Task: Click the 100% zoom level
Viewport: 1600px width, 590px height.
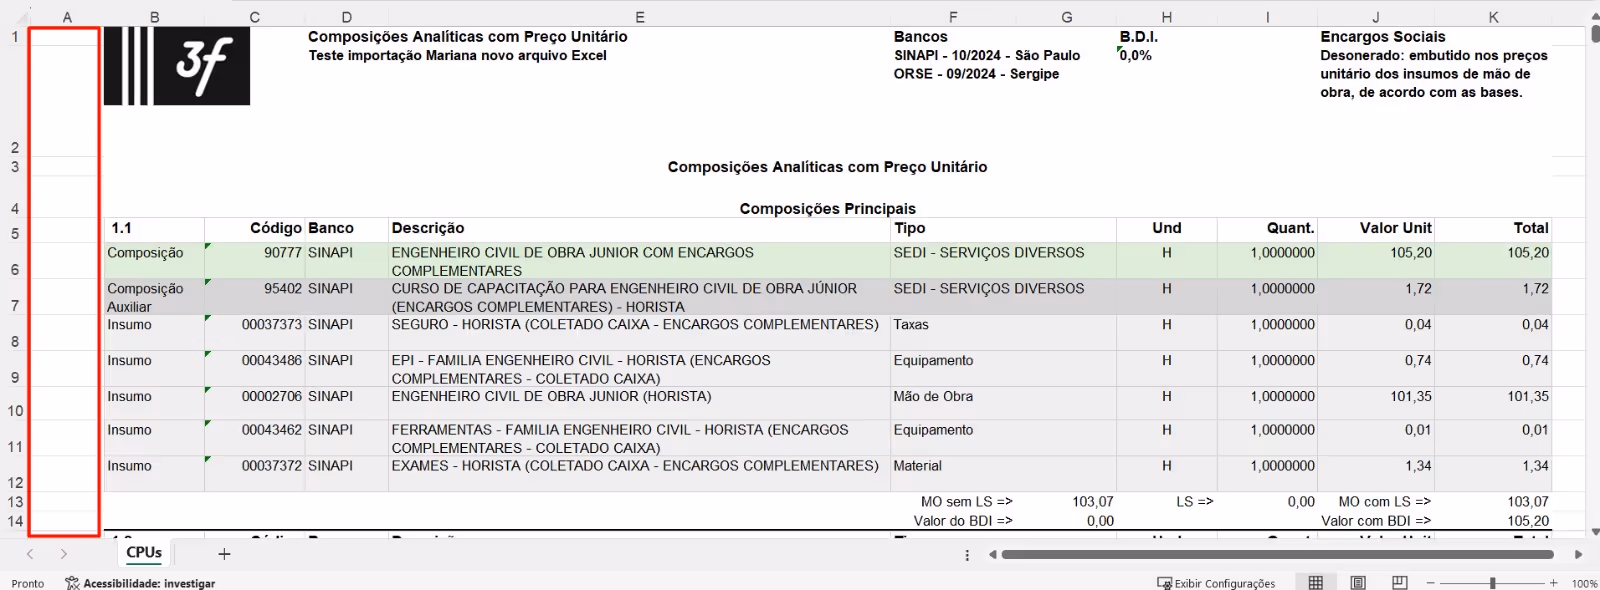Action: point(1584,583)
